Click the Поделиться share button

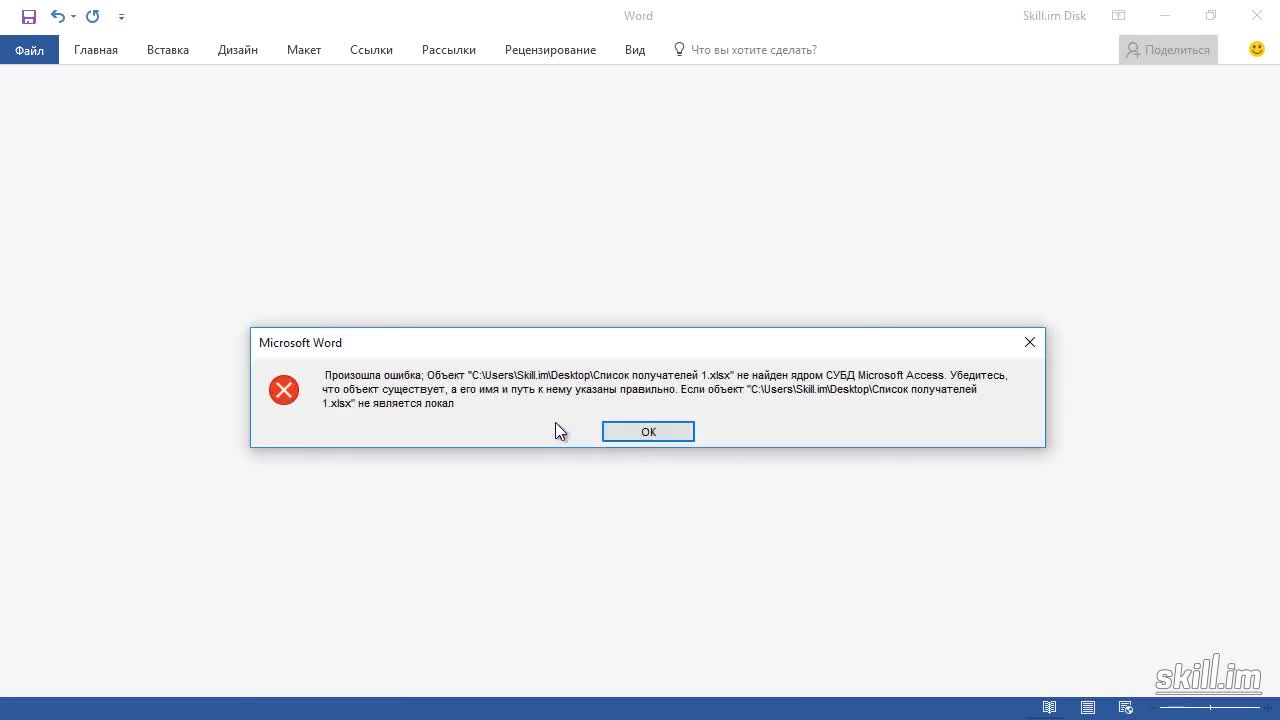click(1168, 50)
